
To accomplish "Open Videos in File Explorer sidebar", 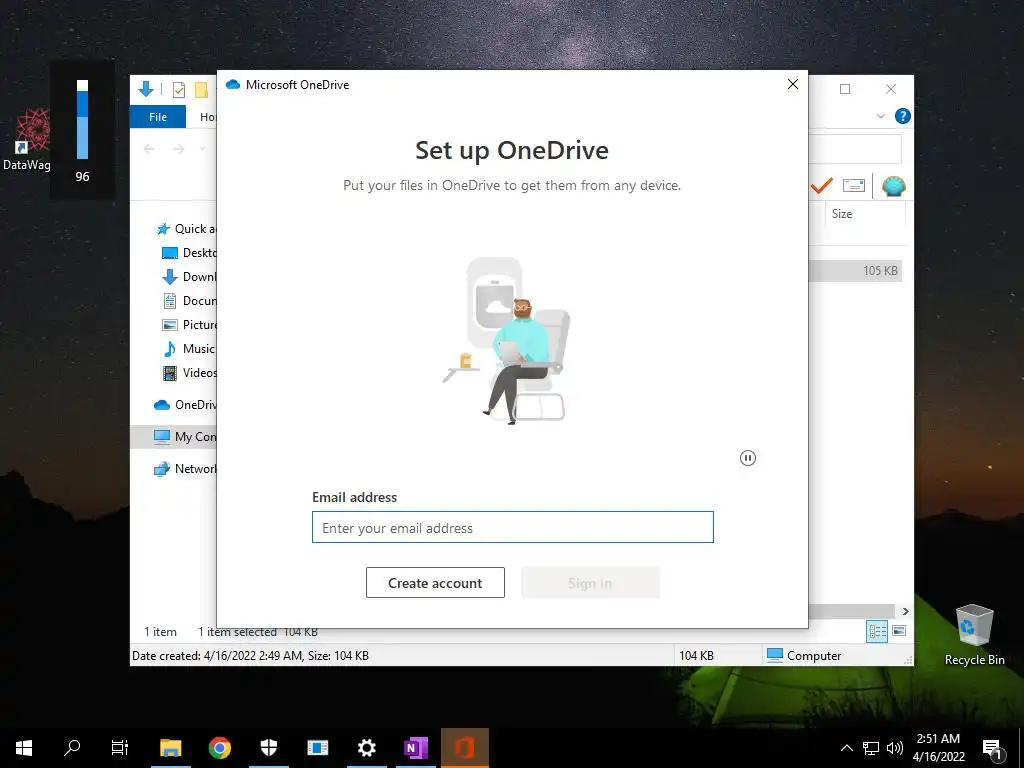I will point(189,373).
